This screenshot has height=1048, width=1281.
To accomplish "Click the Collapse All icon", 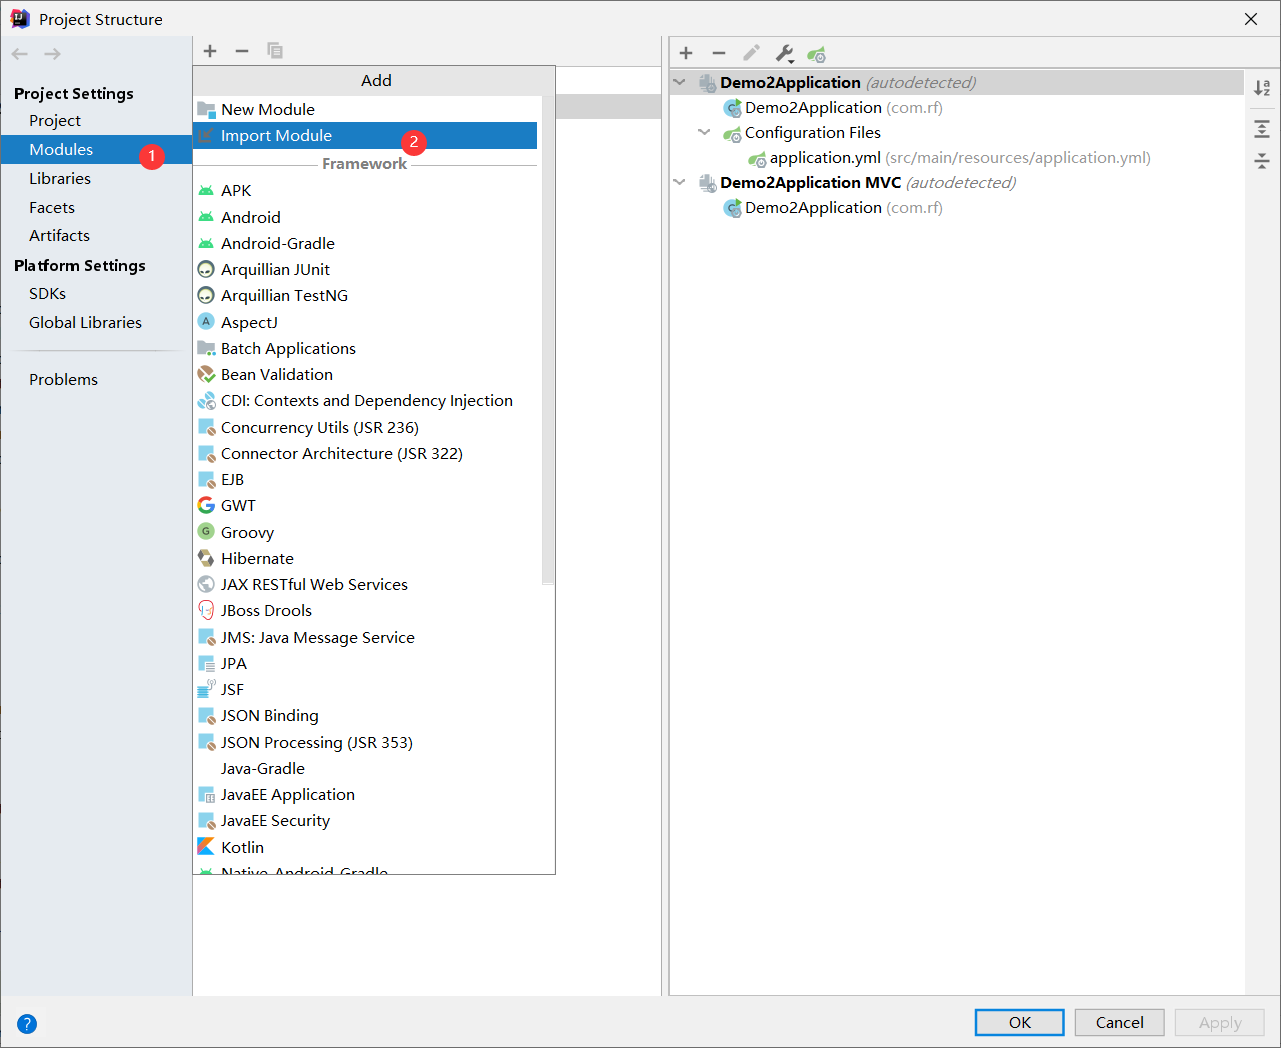I will 1262,161.
